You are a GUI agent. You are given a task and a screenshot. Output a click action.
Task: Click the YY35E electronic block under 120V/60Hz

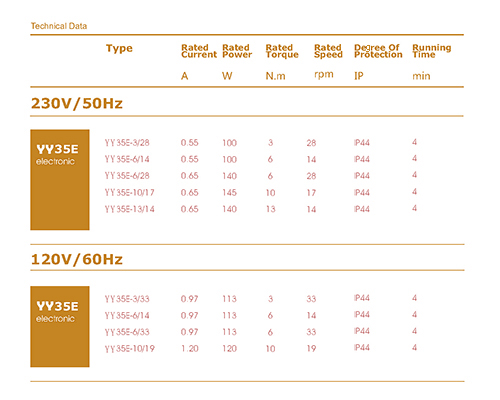click(60, 327)
